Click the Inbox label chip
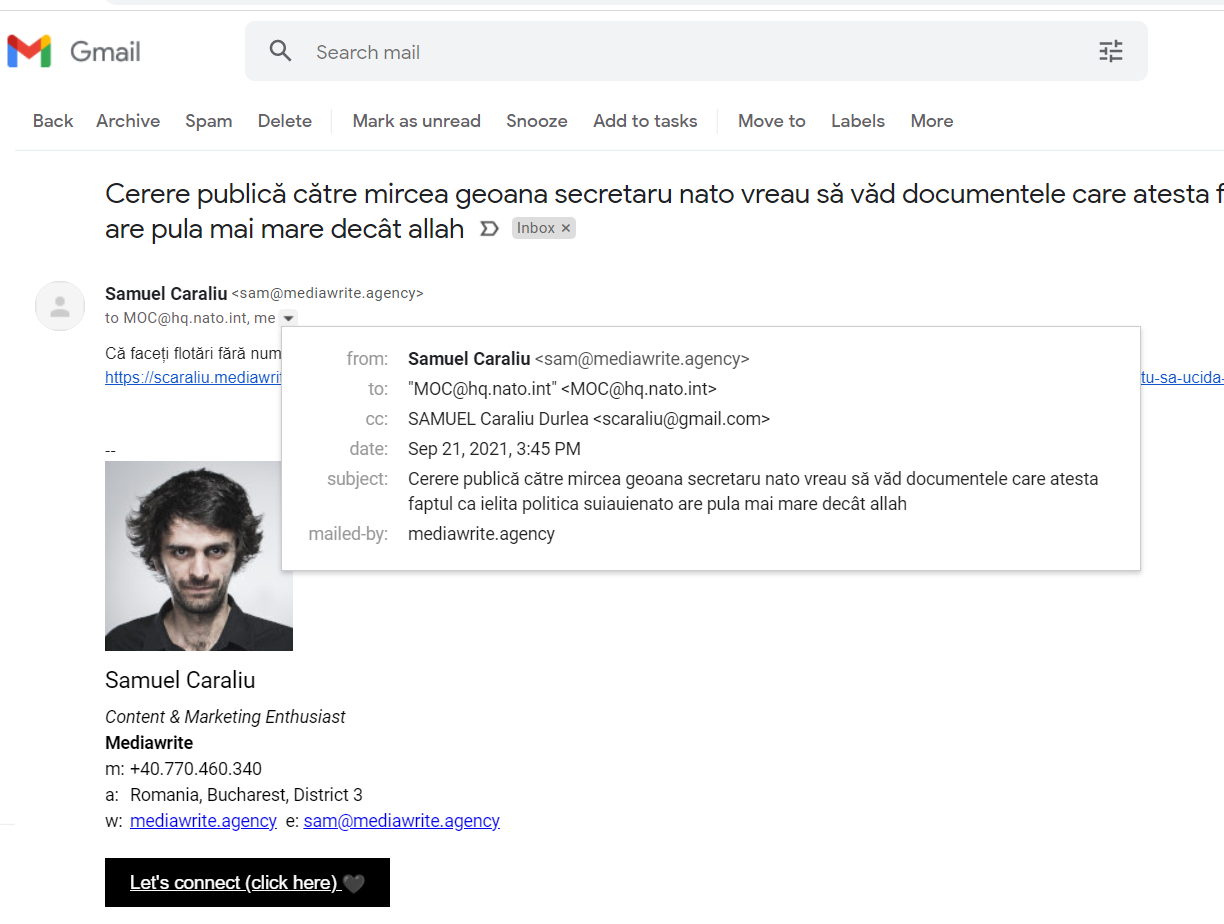 tap(543, 228)
